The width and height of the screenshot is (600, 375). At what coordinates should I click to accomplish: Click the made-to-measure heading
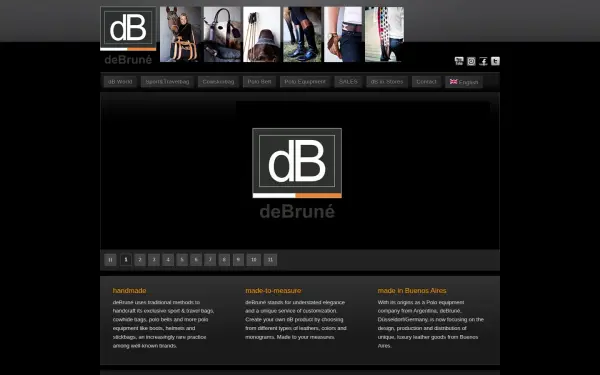click(273, 291)
